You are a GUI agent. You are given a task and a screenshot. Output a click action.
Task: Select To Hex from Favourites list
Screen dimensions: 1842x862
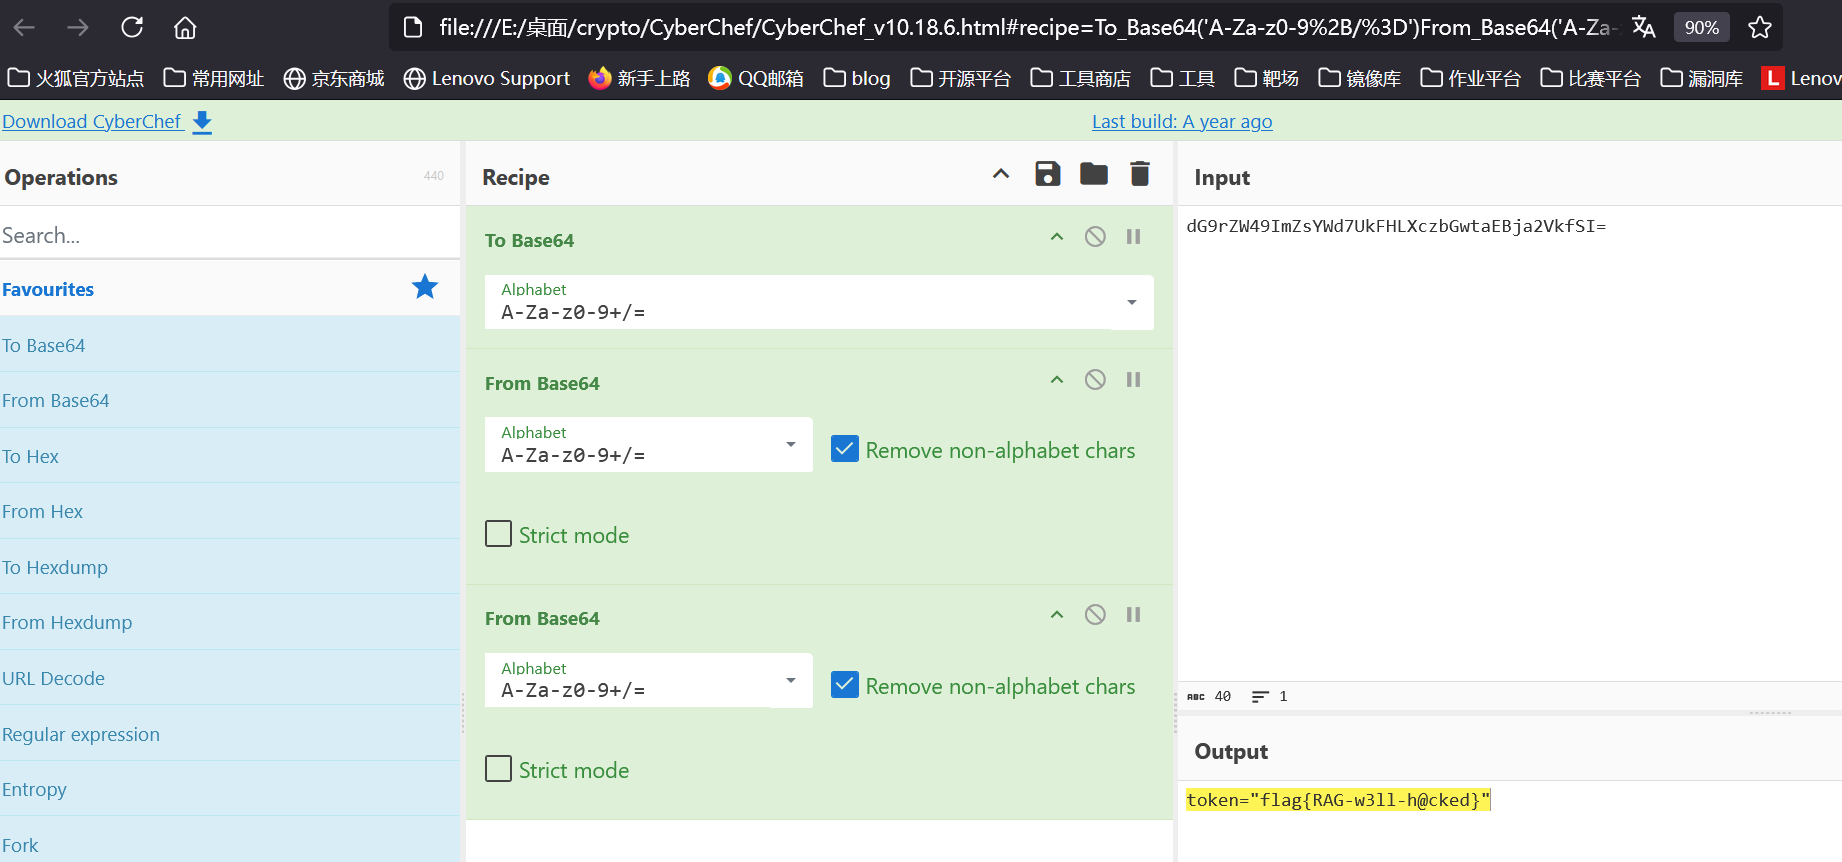(x=31, y=457)
